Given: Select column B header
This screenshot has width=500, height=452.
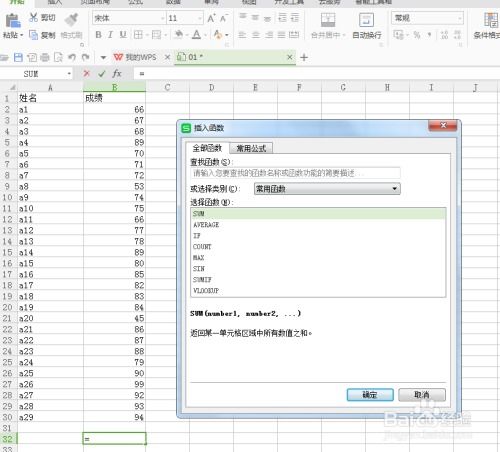Looking at the screenshot, I should (114, 87).
